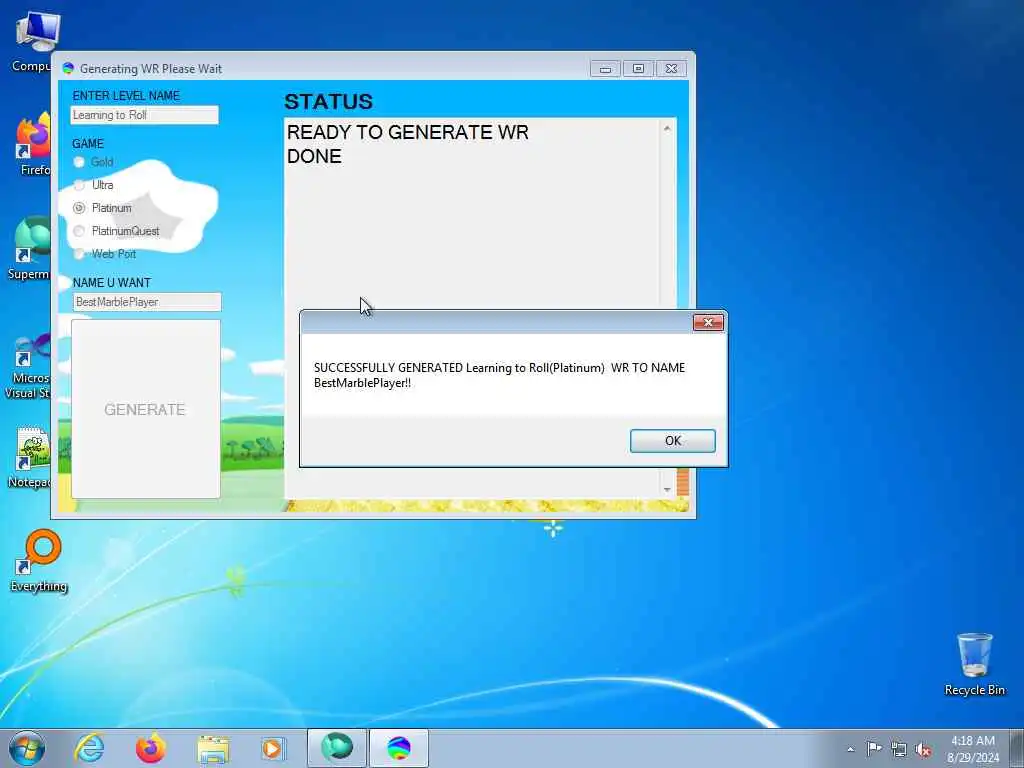Click the READY TO GENERATE WR text

(x=408, y=132)
